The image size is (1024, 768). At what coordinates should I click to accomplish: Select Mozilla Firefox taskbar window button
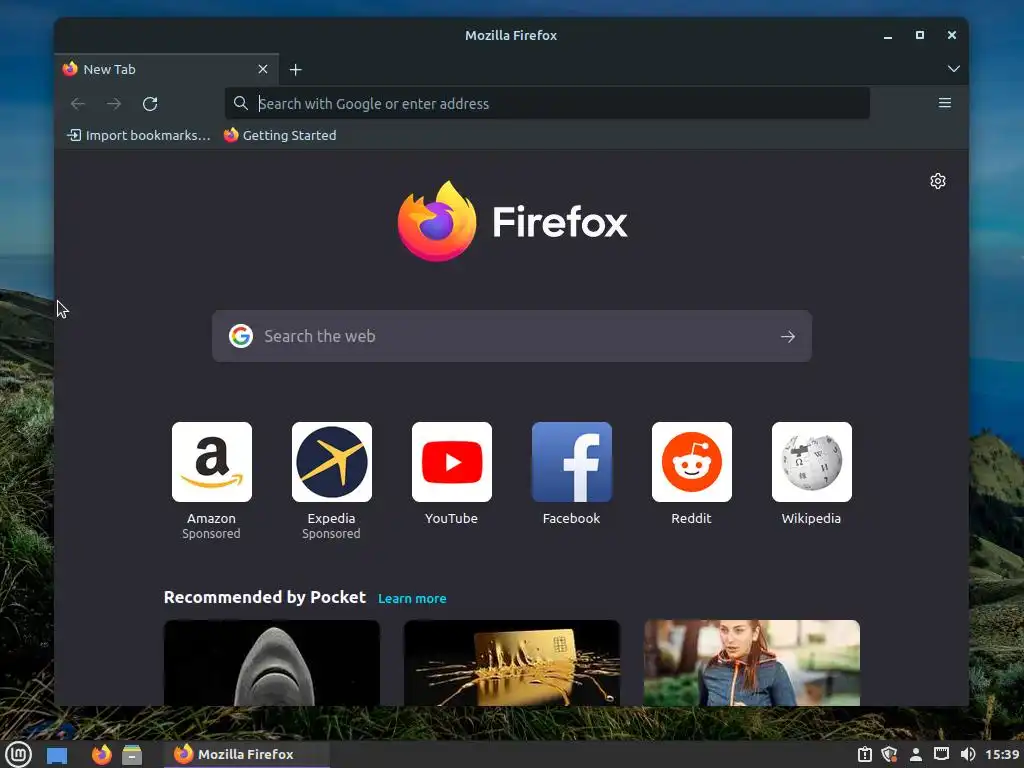pyautogui.click(x=246, y=754)
